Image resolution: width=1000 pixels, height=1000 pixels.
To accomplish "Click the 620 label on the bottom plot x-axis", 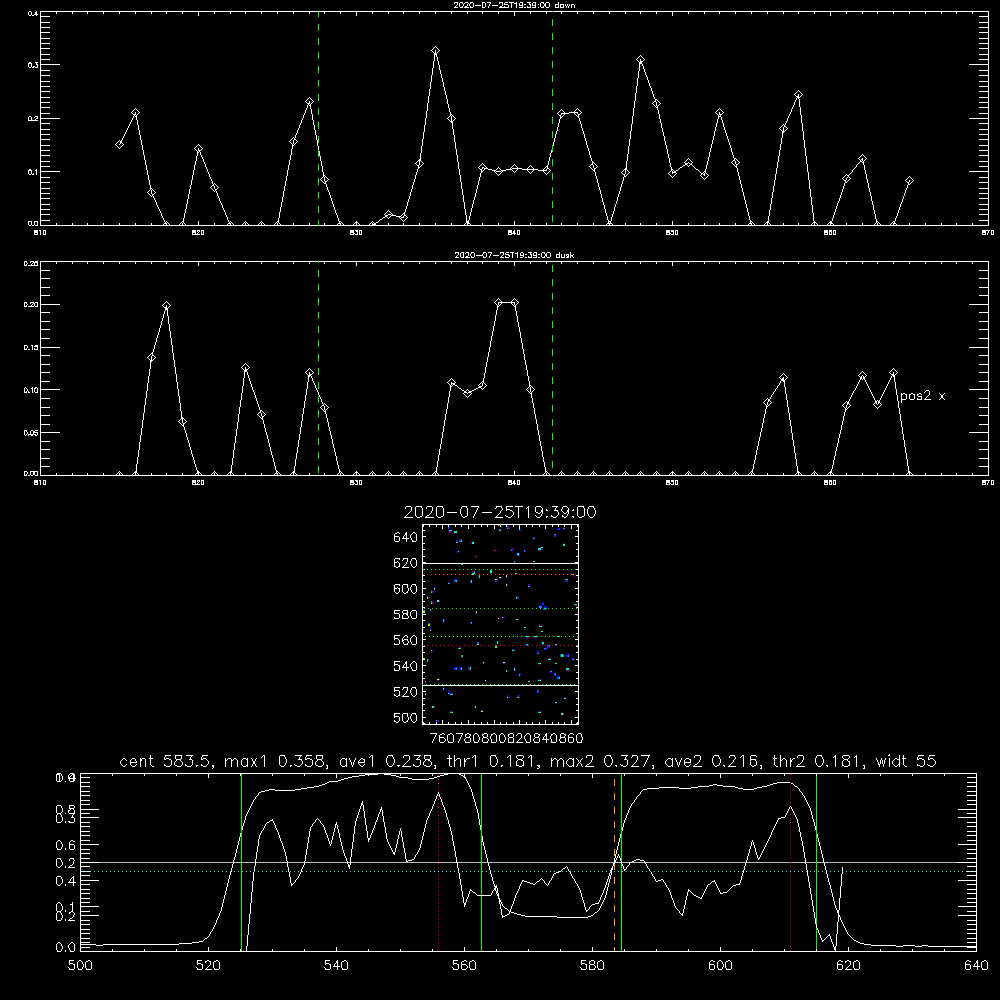I will coord(848,966).
